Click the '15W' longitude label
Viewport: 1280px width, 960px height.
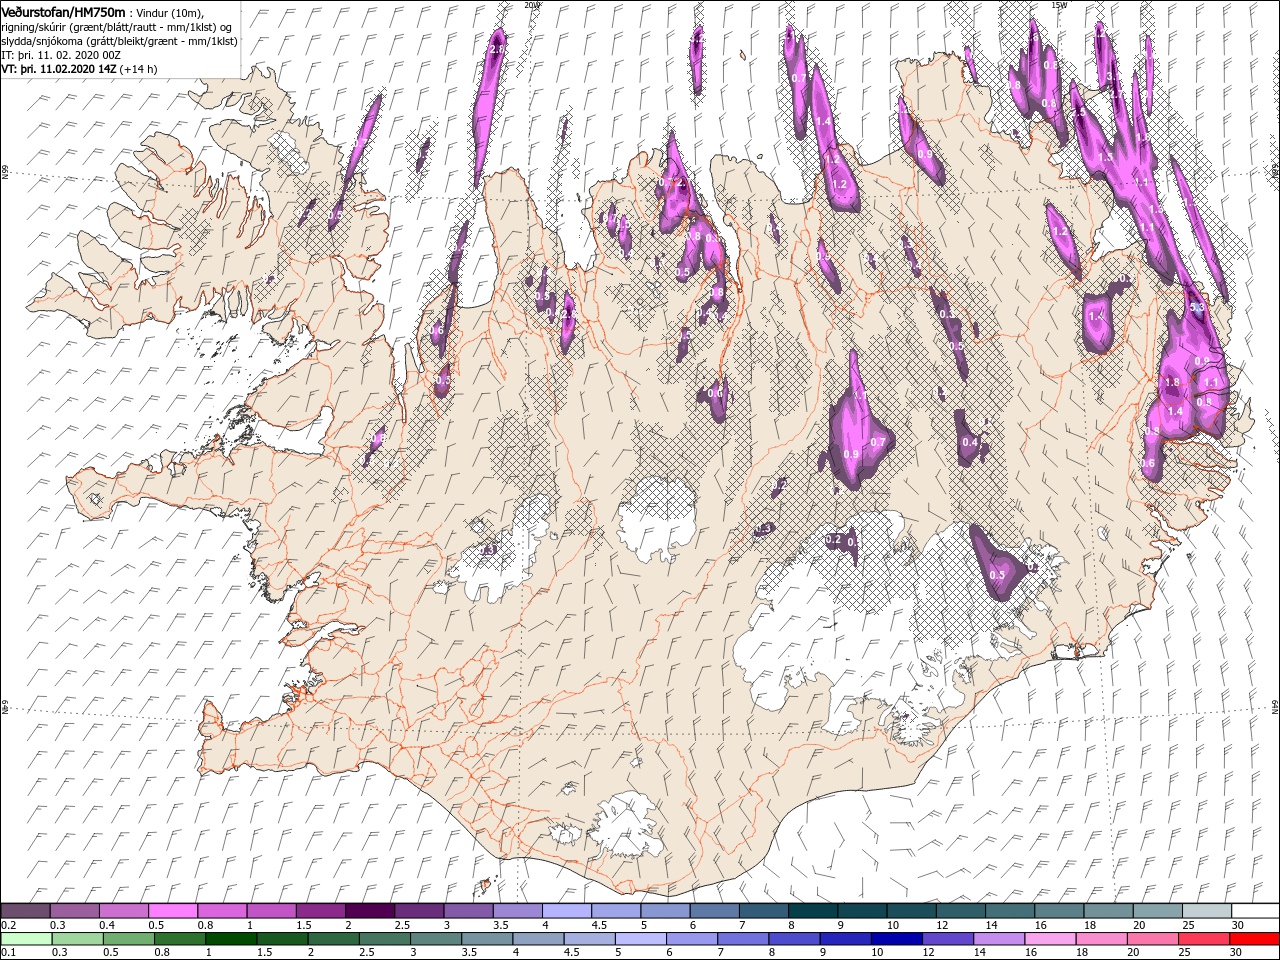point(1058,5)
